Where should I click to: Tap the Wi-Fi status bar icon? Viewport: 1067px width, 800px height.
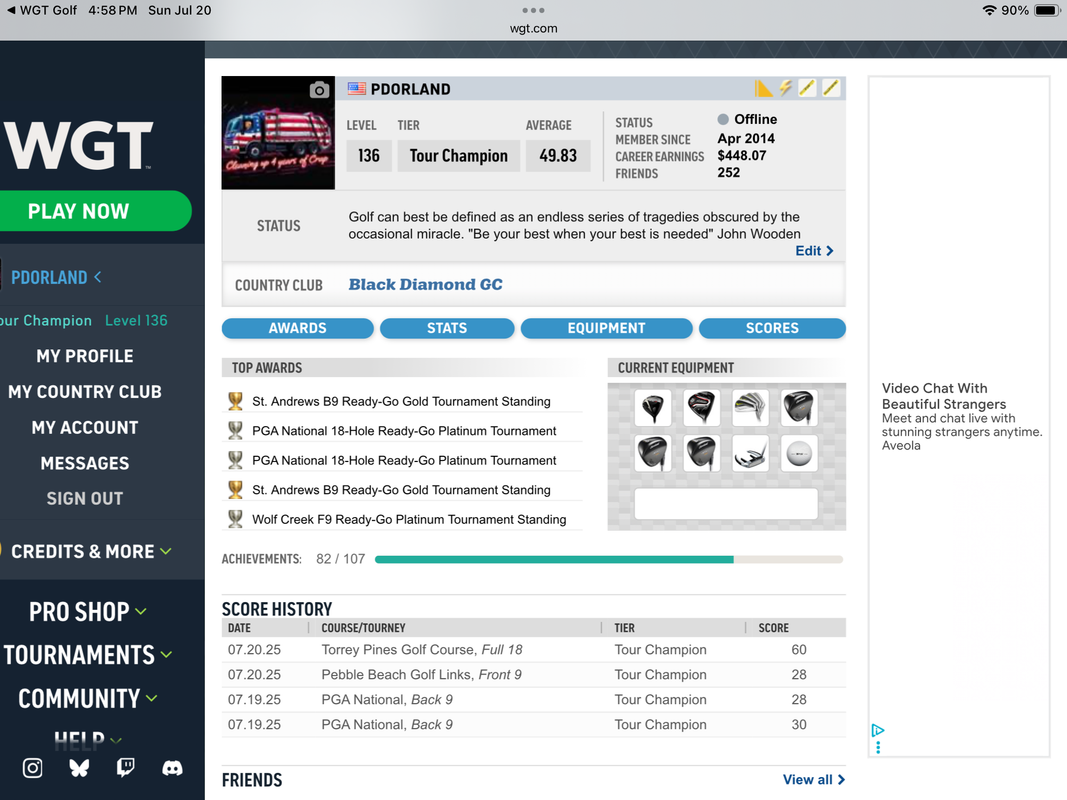[989, 10]
